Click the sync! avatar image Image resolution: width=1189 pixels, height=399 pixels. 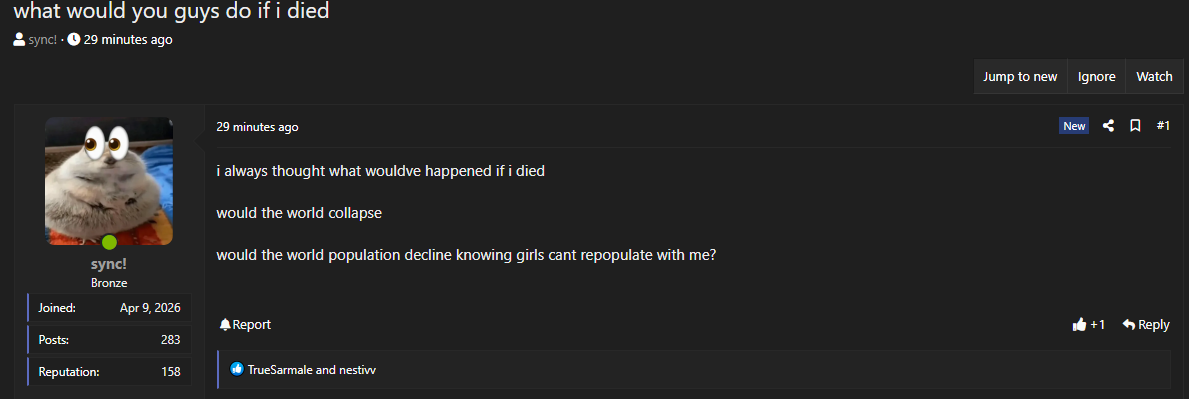pos(109,181)
